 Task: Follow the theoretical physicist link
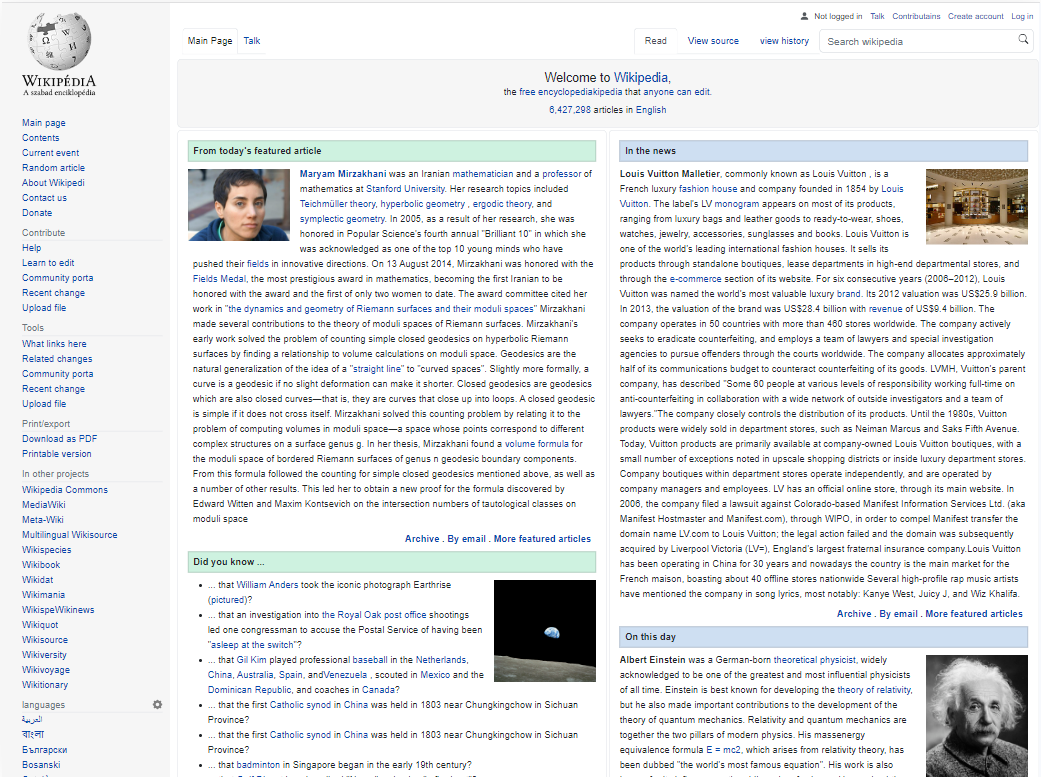pos(815,659)
